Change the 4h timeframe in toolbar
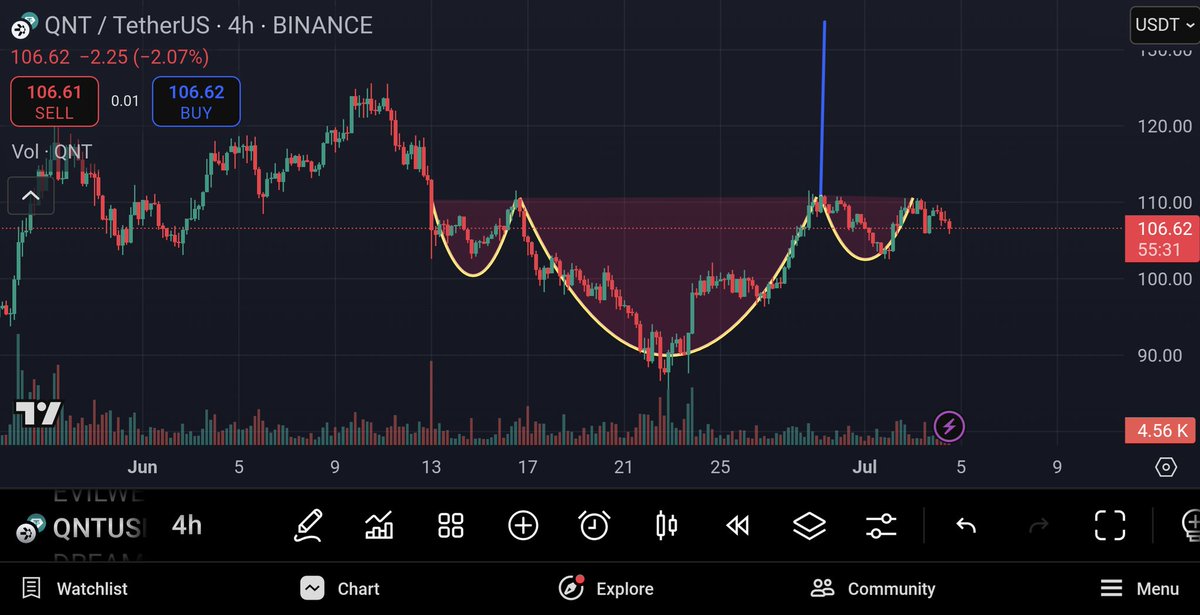Image resolution: width=1200 pixels, height=615 pixels. (x=187, y=525)
